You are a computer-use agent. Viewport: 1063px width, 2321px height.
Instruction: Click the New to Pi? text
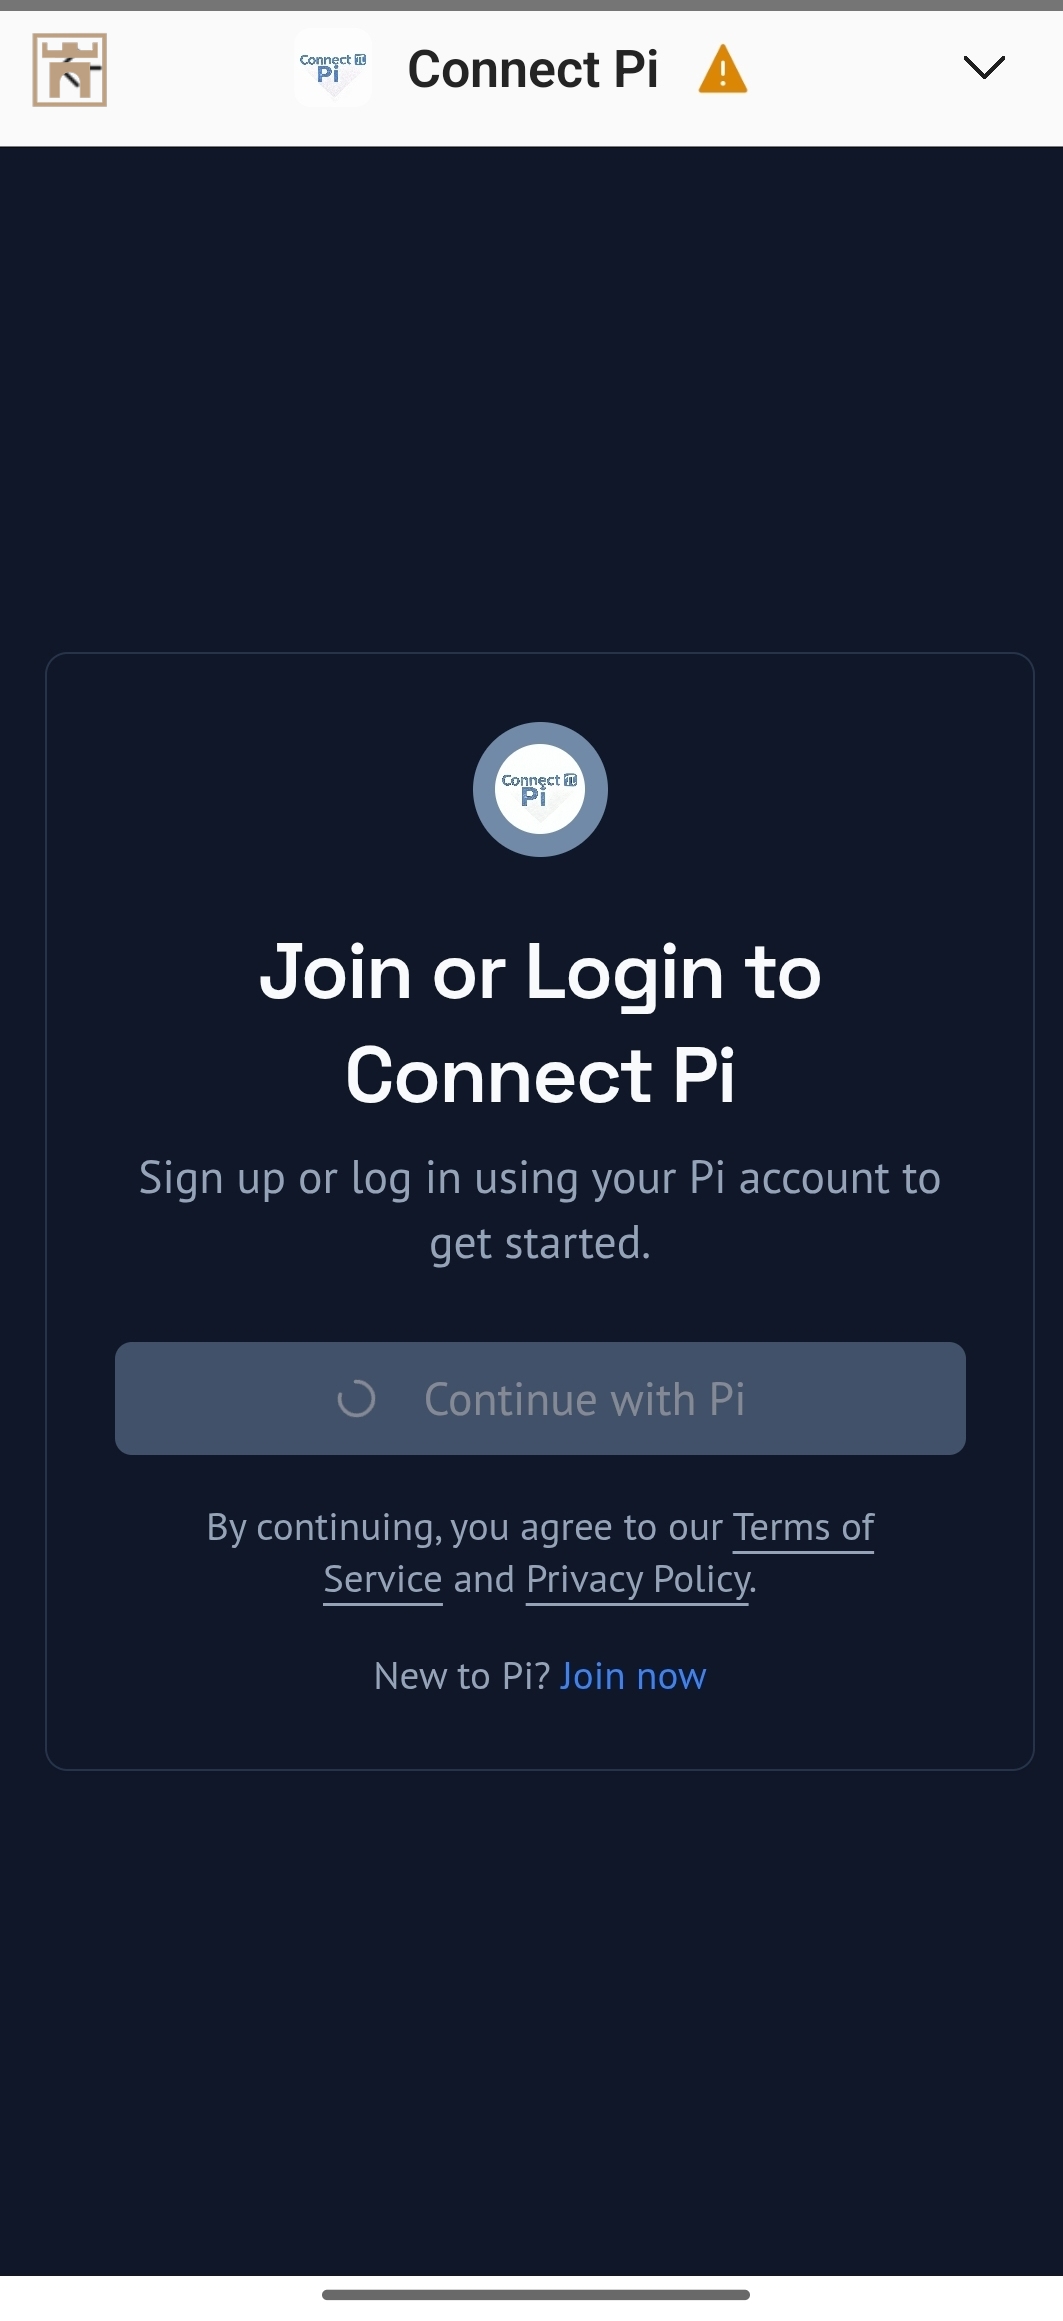coord(461,1676)
